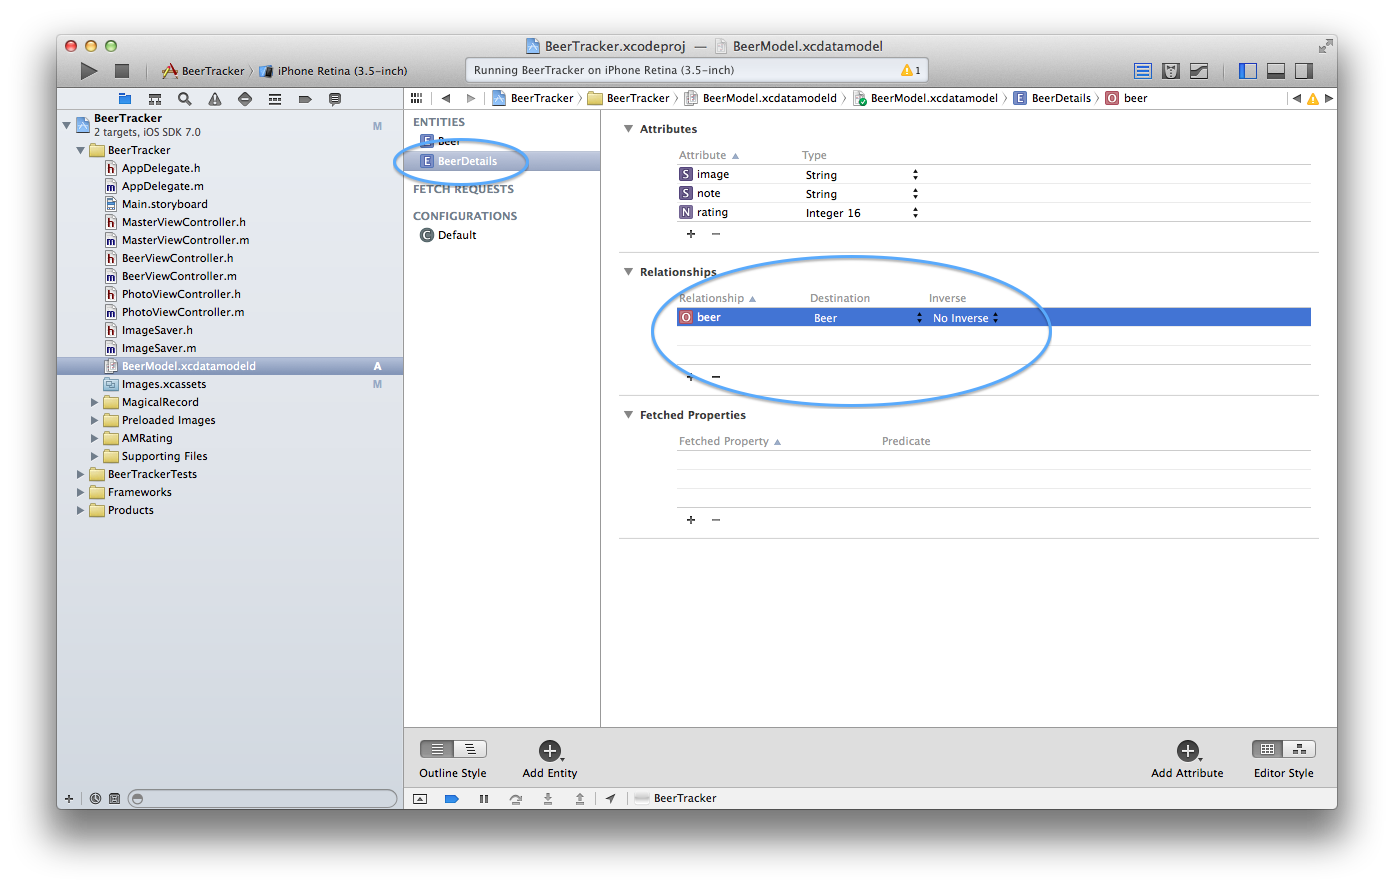This screenshot has height=888, width=1394.
Task: Go forward in editor history
Action: [x=471, y=98]
